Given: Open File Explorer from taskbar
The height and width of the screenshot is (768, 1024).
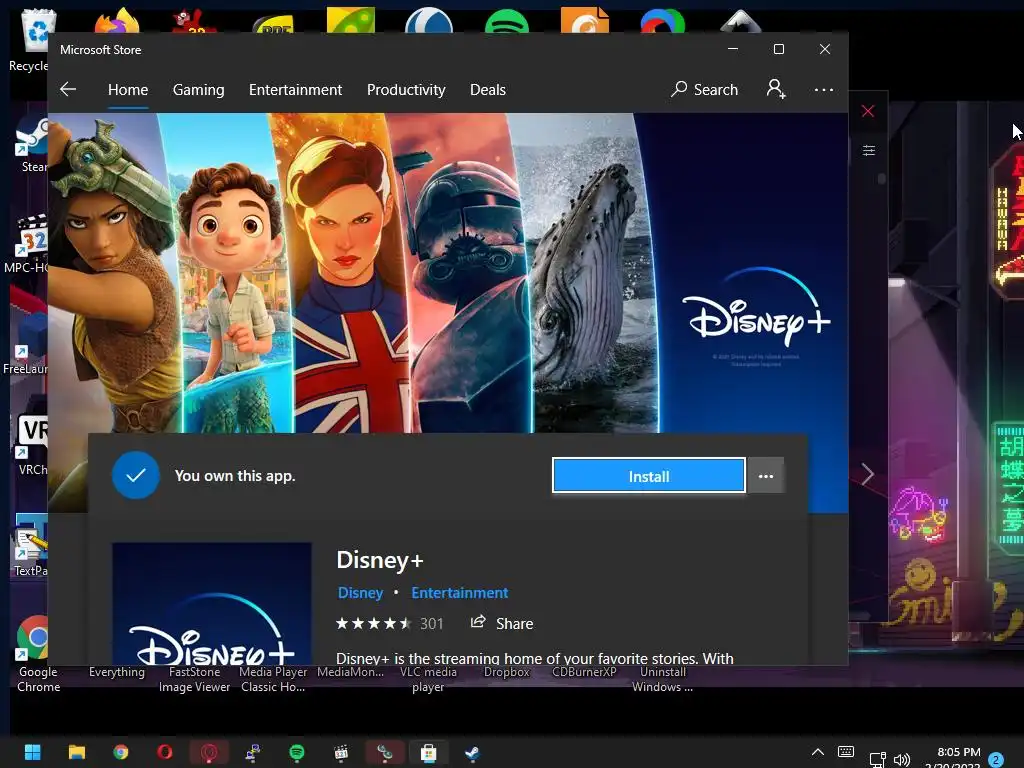Looking at the screenshot, I should pyautogui.click(x=77, y=752).
